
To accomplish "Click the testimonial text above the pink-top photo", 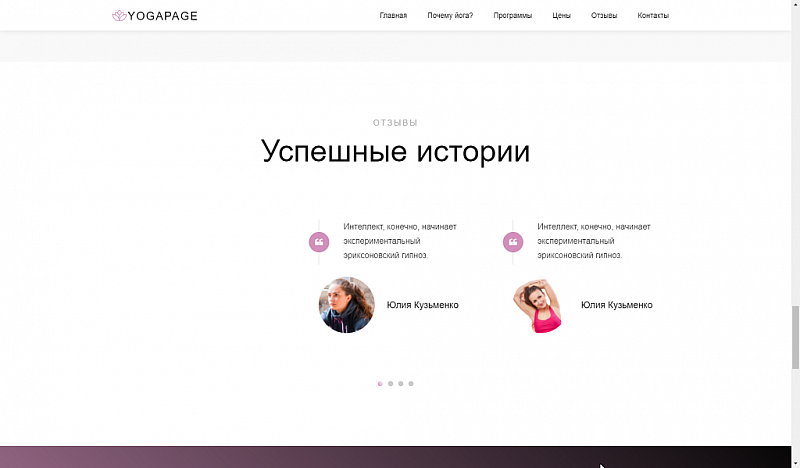I will click(594, 241).
